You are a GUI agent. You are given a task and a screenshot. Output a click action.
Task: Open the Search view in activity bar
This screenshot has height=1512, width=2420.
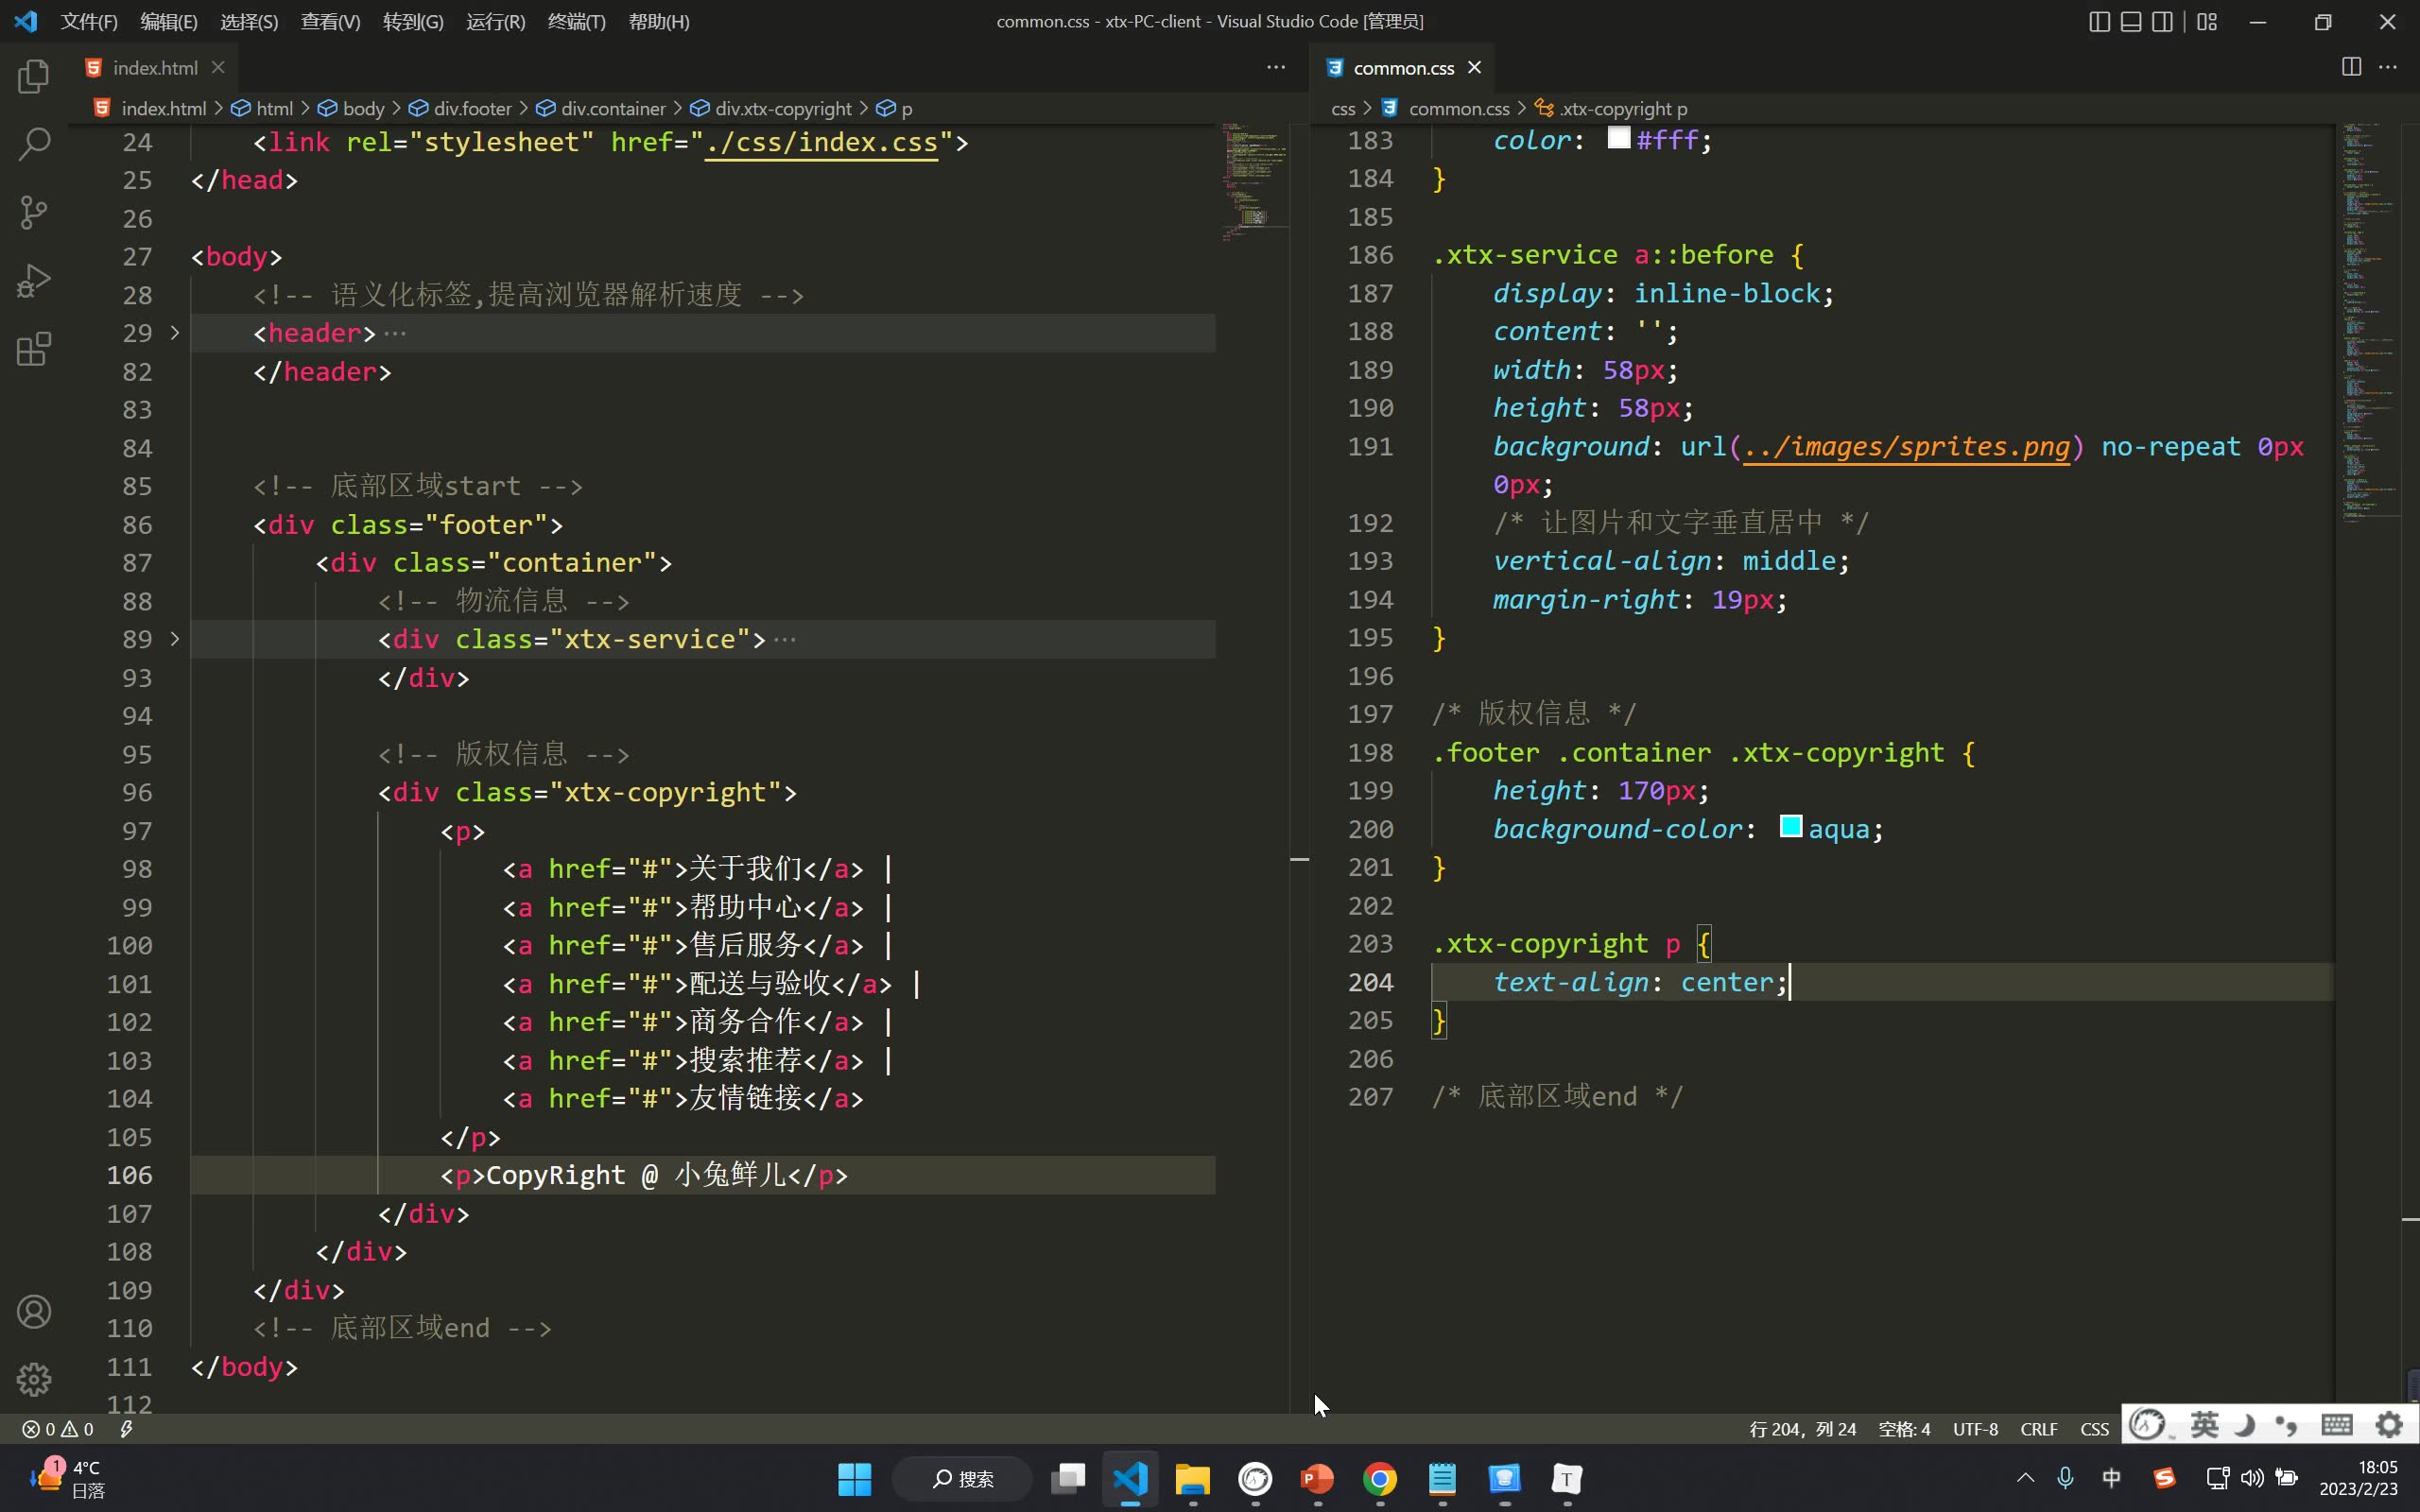click(34, 145)
